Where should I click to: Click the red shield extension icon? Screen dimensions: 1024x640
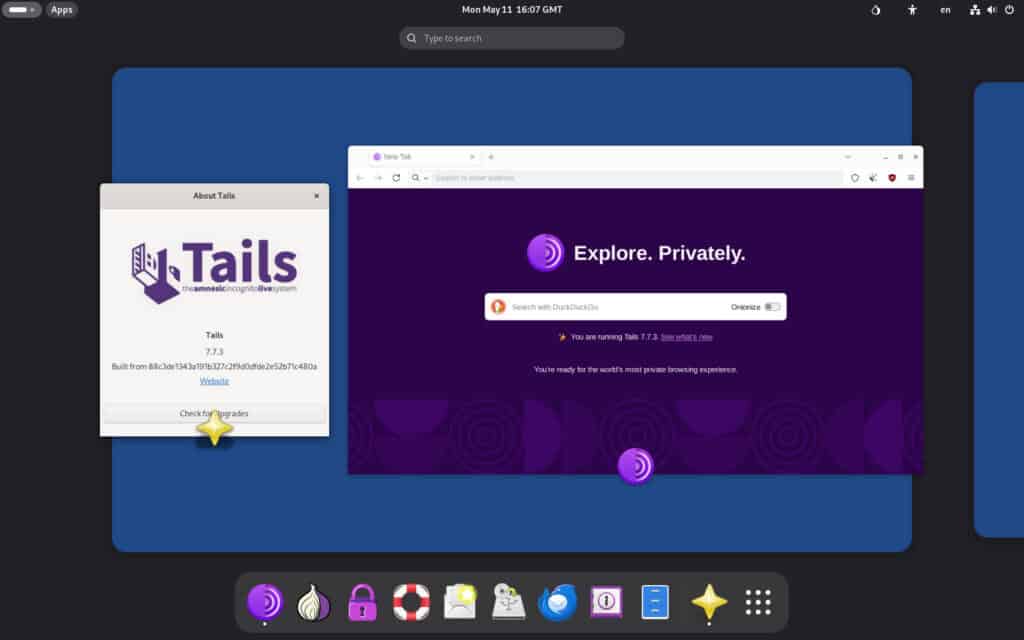pos(891,178)
